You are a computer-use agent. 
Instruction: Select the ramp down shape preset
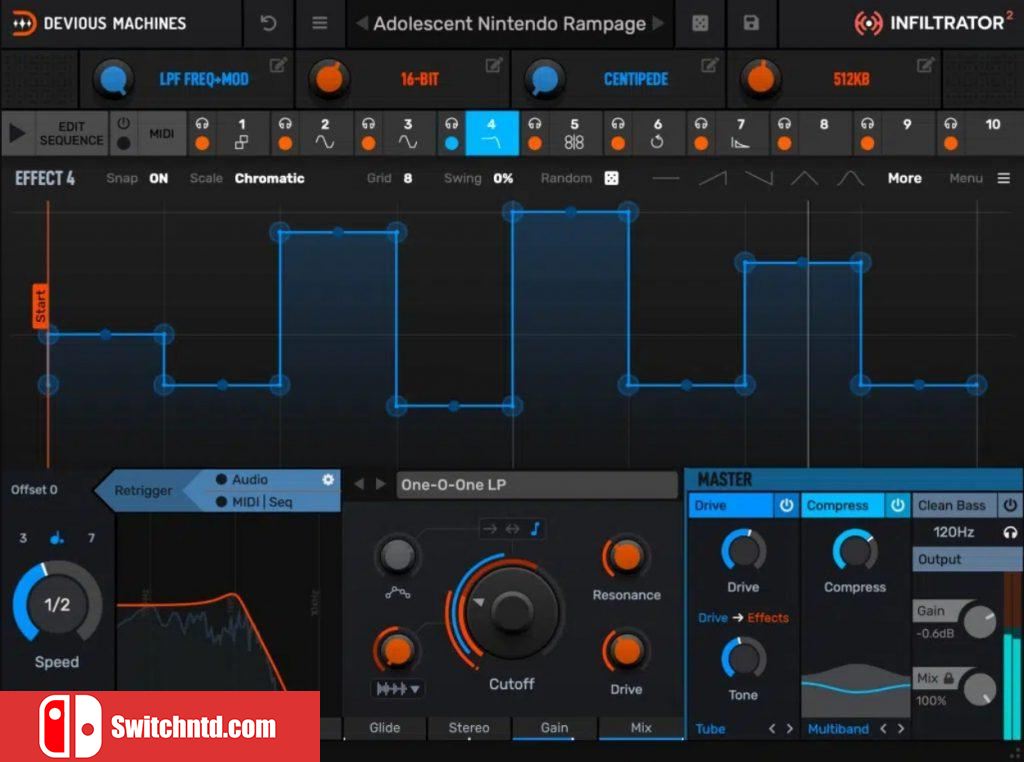pyautogui.click(x=759, y=178)
